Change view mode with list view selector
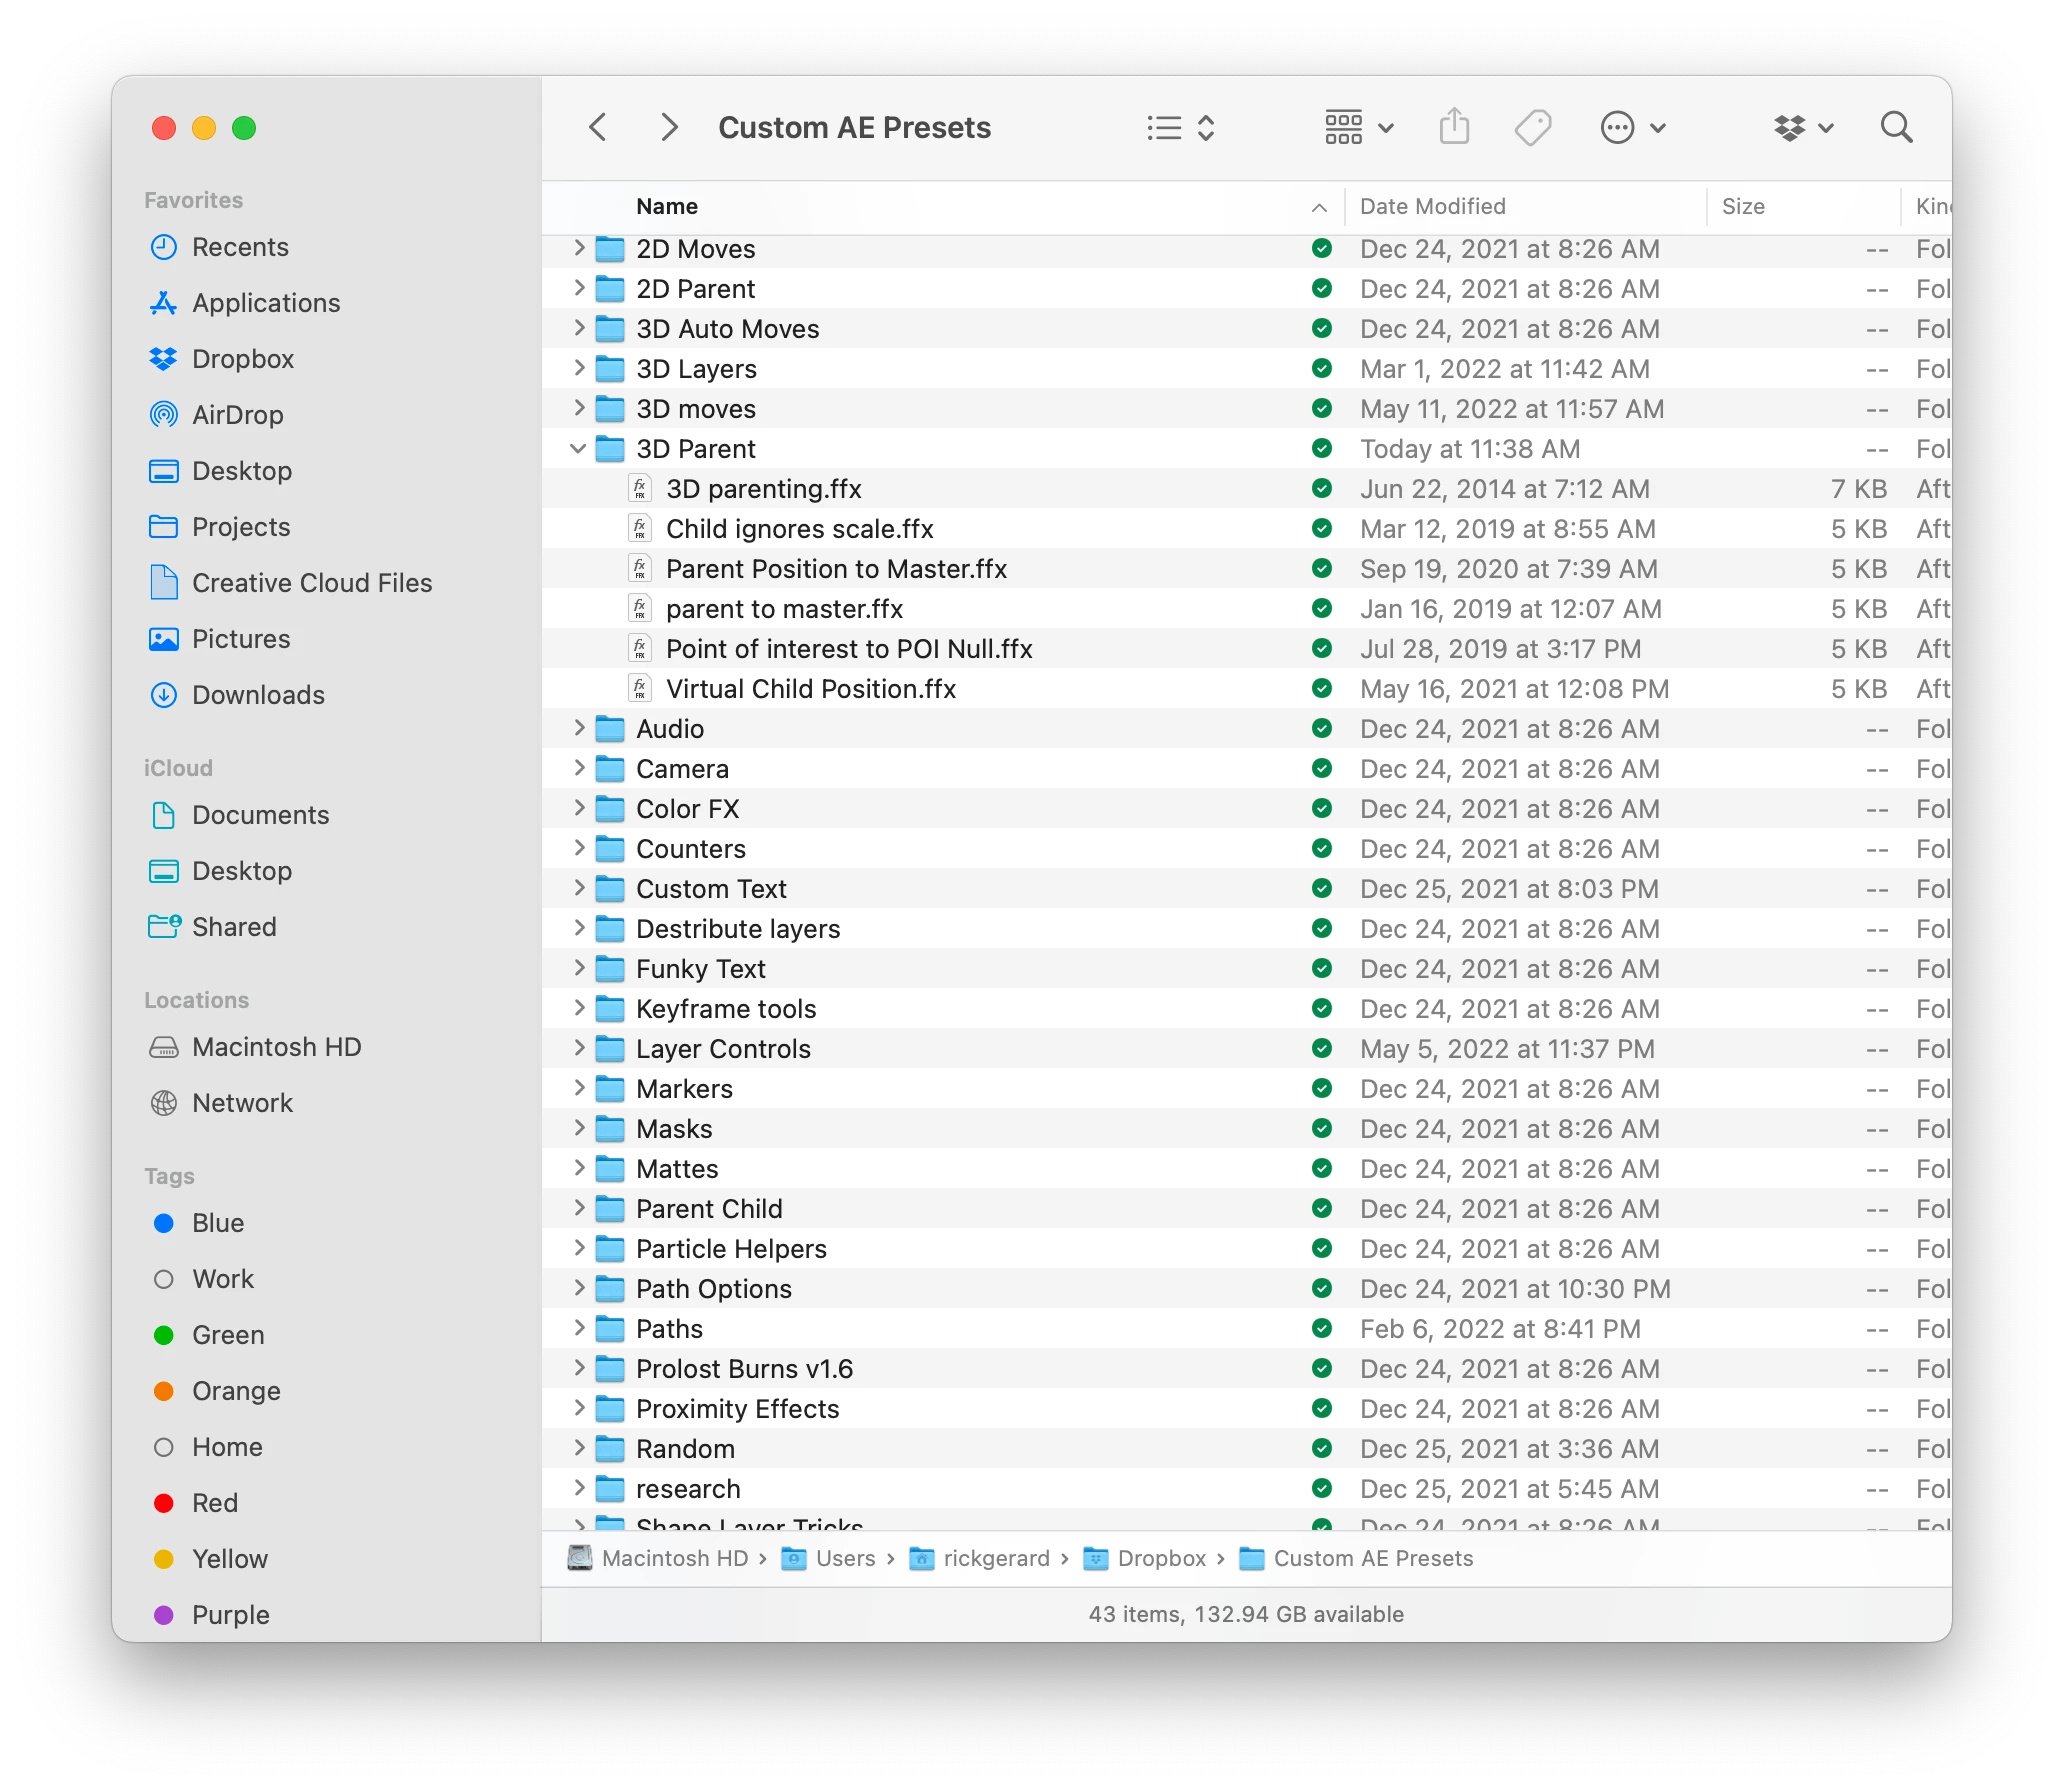Viewport: 2064px width, 1790px height. 1180,127
